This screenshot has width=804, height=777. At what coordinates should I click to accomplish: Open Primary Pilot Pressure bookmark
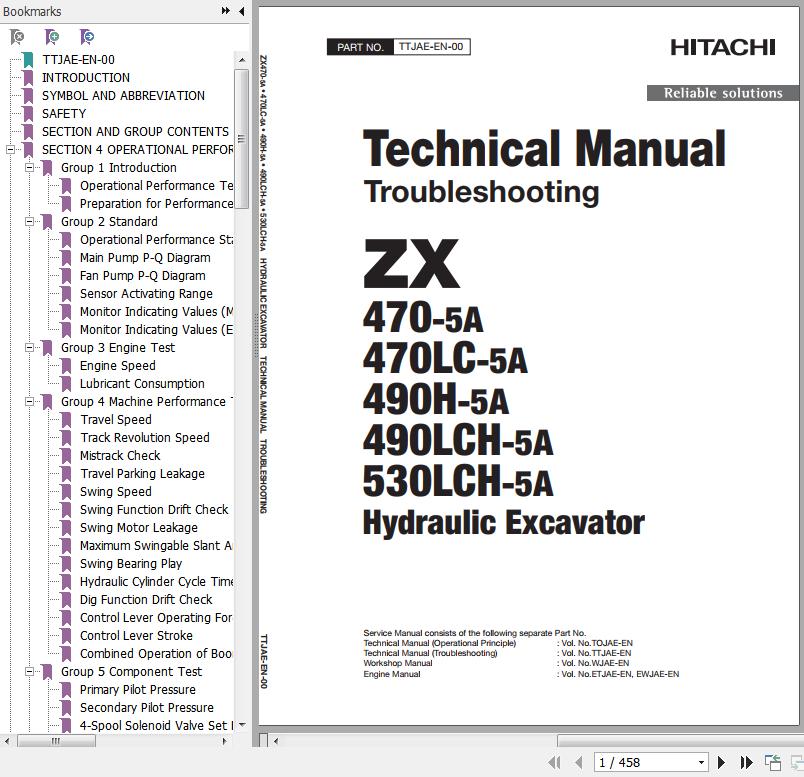(137, 689)
